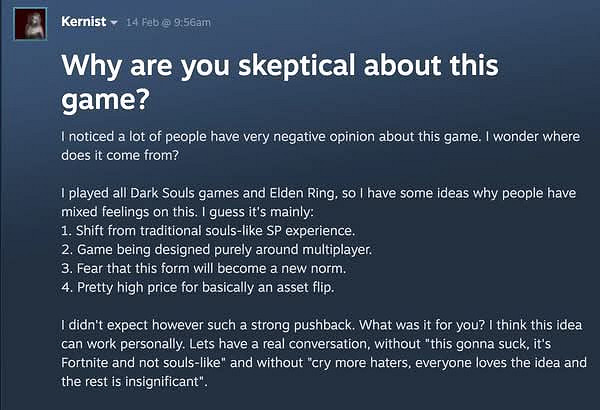This screenshot has width=600, height=410.
Task: Click the paragraph starting "I noticed a lot"
Action: (300, 136)
